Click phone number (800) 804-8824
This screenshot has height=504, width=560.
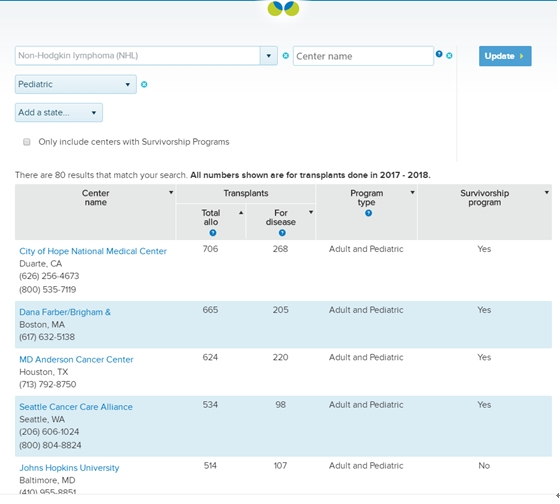pyautogui.click(x=50, y=445)
